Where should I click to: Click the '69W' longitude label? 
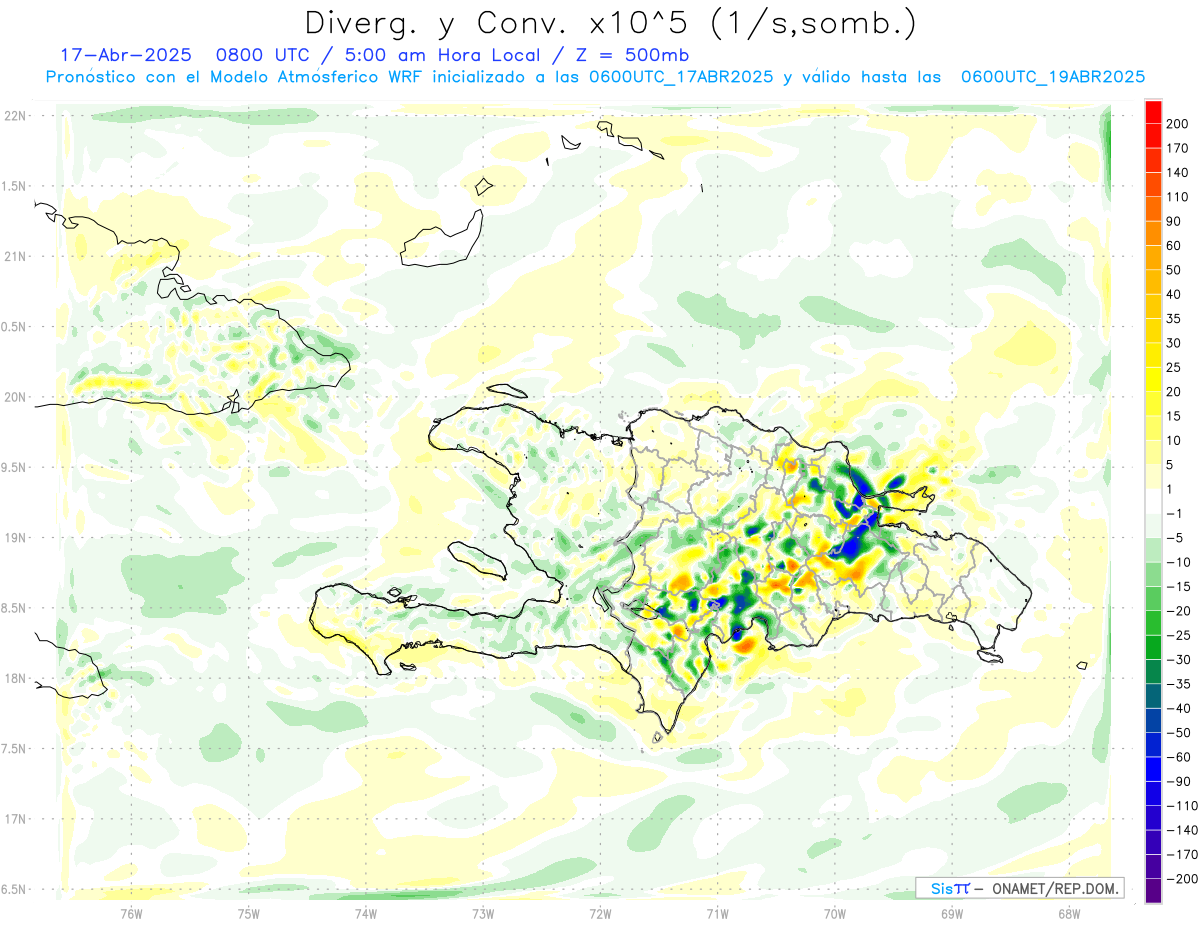(951, 914)
